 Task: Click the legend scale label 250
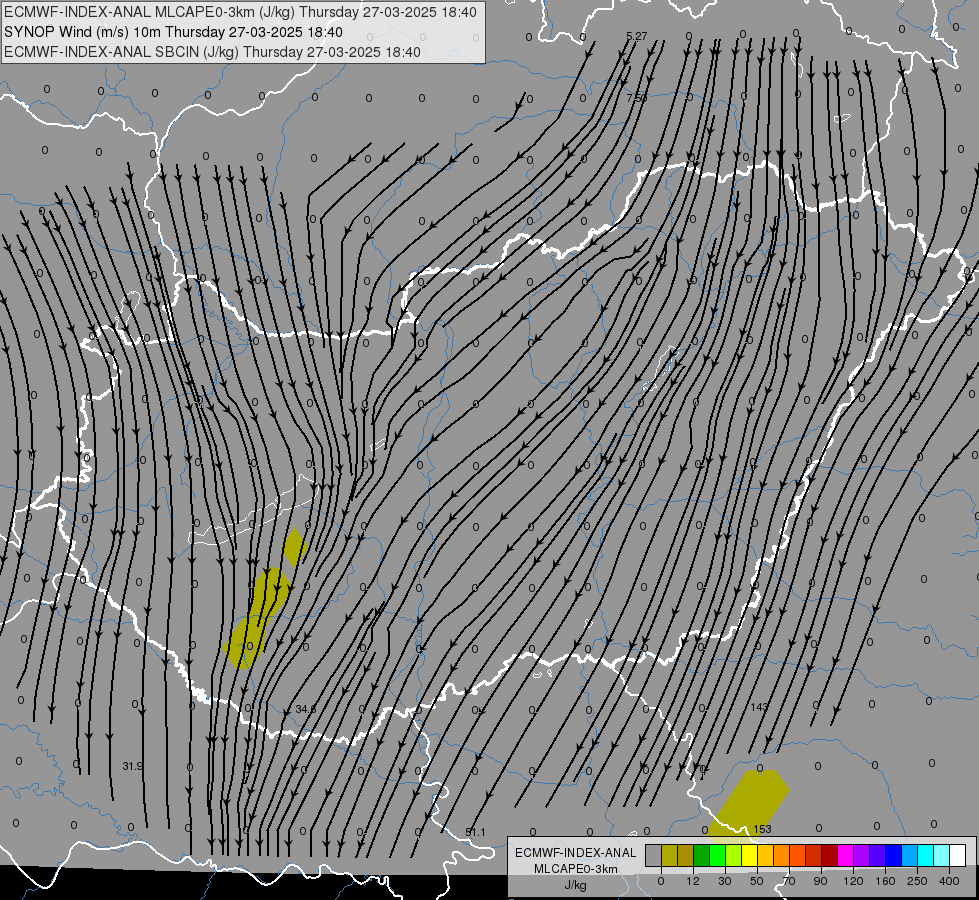[917, 881]
